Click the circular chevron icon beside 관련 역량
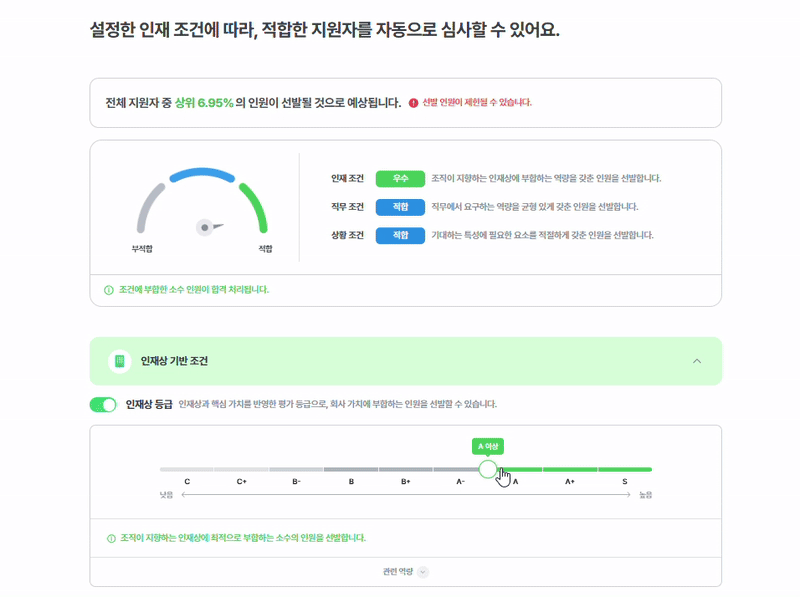The height and width of the screenshot is (597, 800). (x=423, y=571)
